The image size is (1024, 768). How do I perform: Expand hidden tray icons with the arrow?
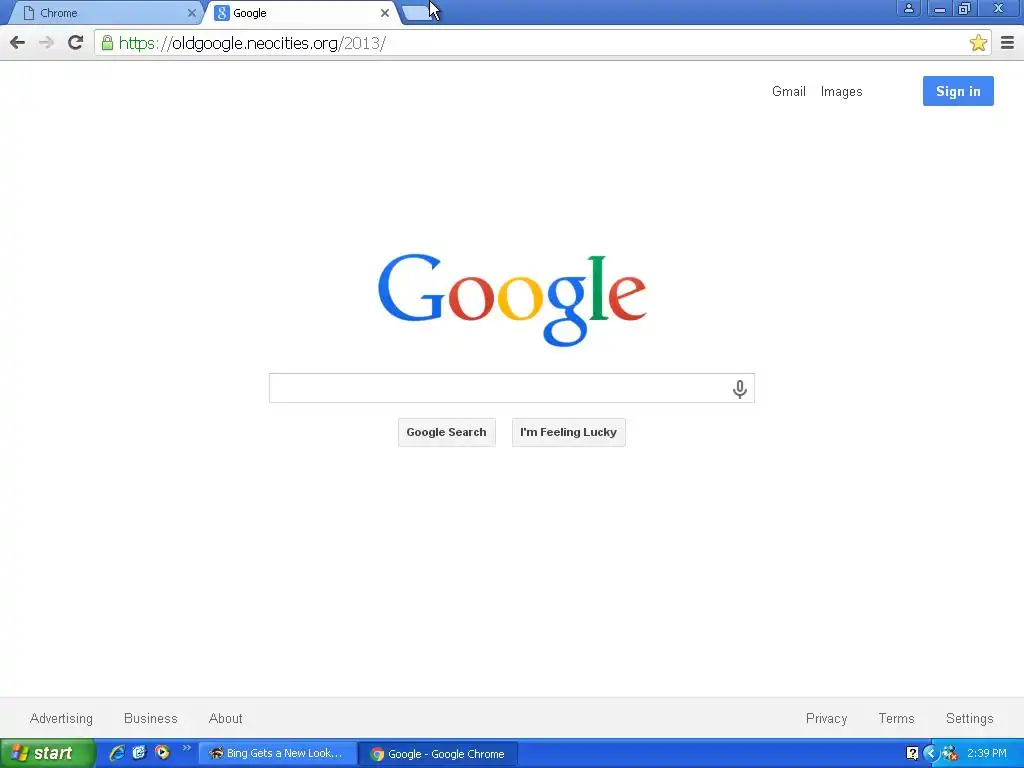(931, 754)
